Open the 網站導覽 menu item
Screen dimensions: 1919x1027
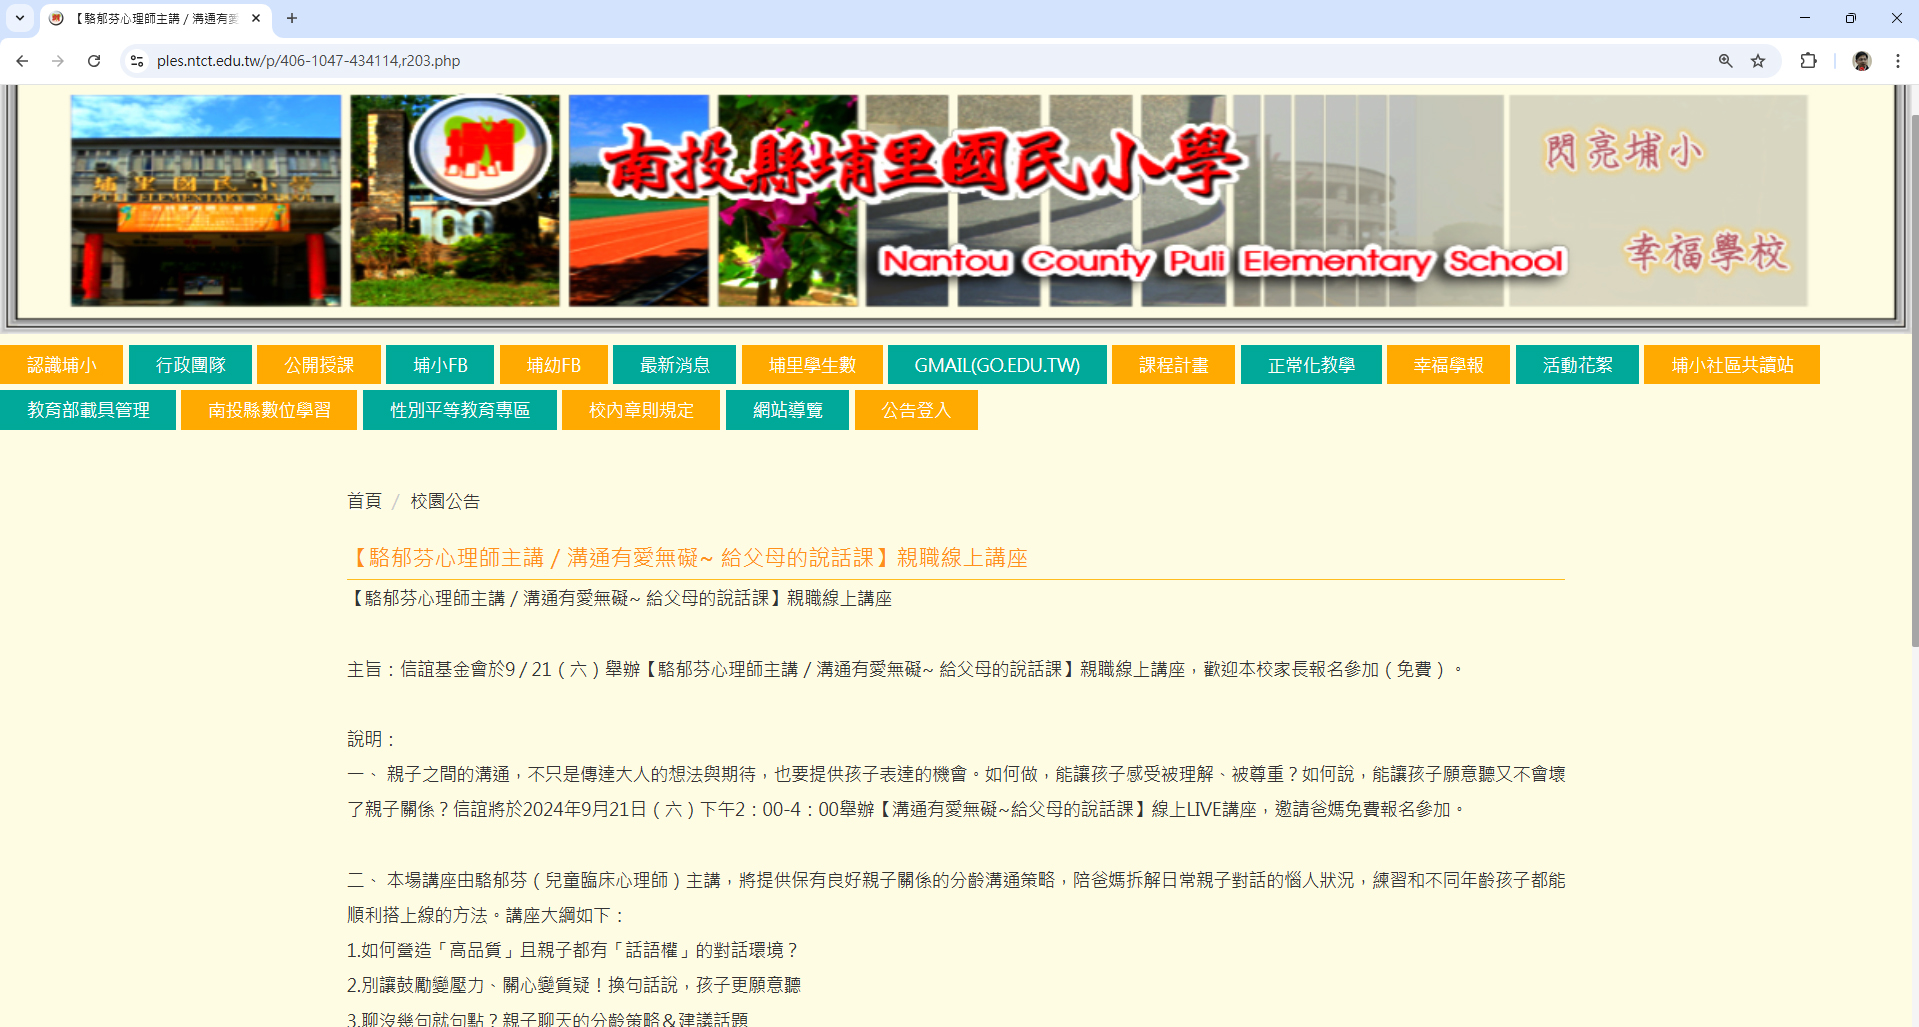click(x=787, y=410)
